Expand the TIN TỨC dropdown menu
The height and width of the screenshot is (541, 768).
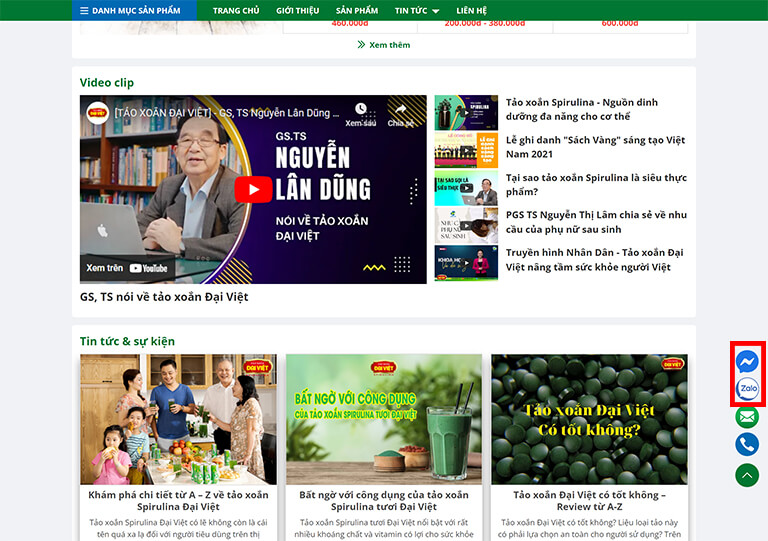(417, 10)
